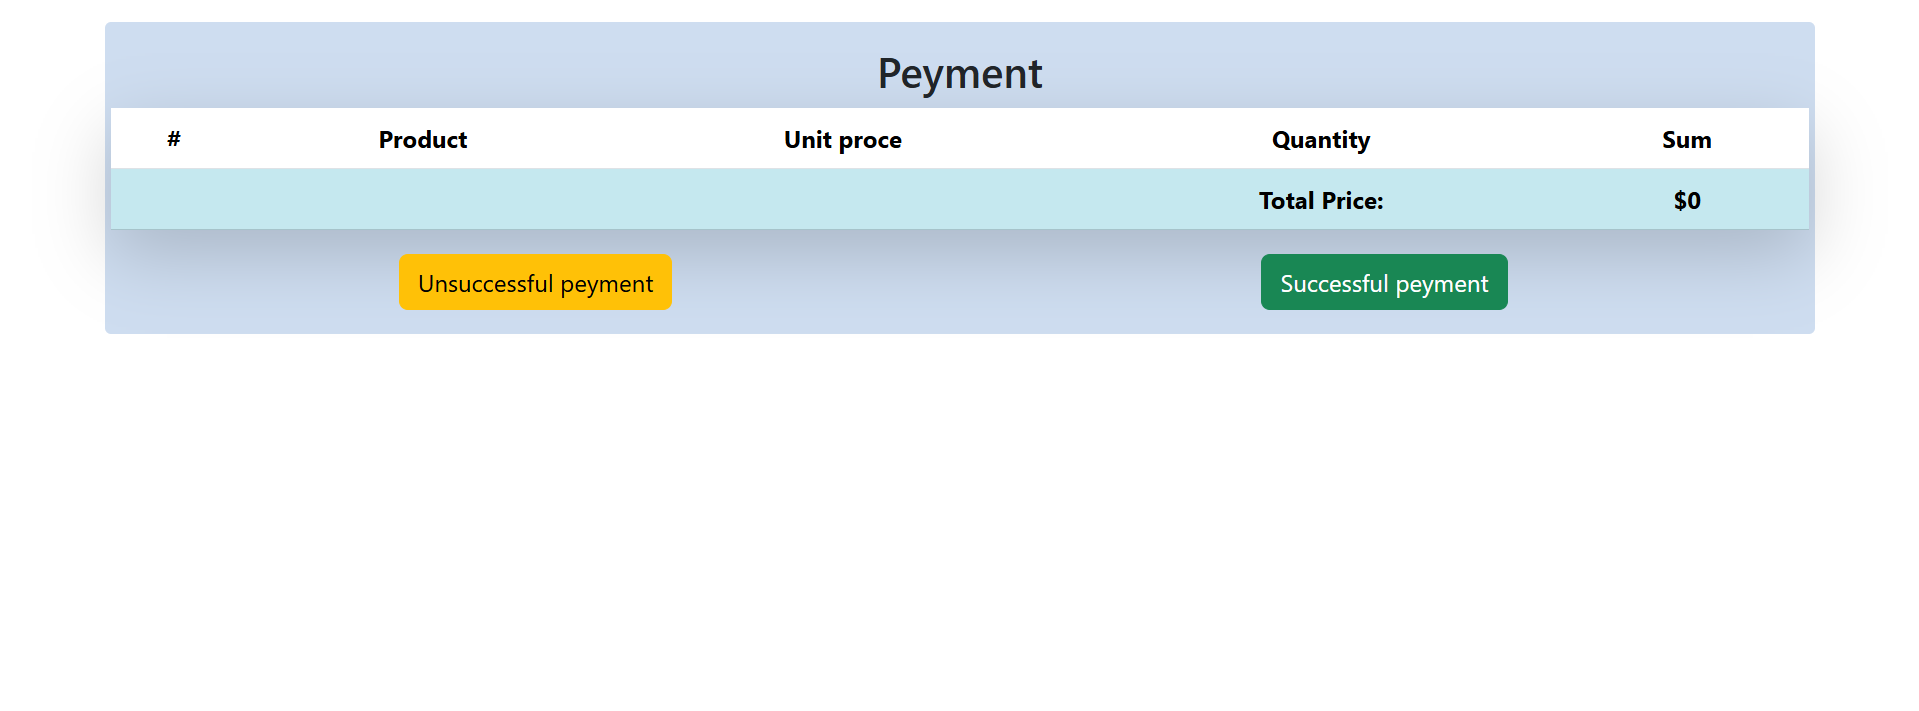Viewport: 1919px width, 711px height.
Task: Click the yellow Unsuccessful peyment button
Action: click(535, 283)
